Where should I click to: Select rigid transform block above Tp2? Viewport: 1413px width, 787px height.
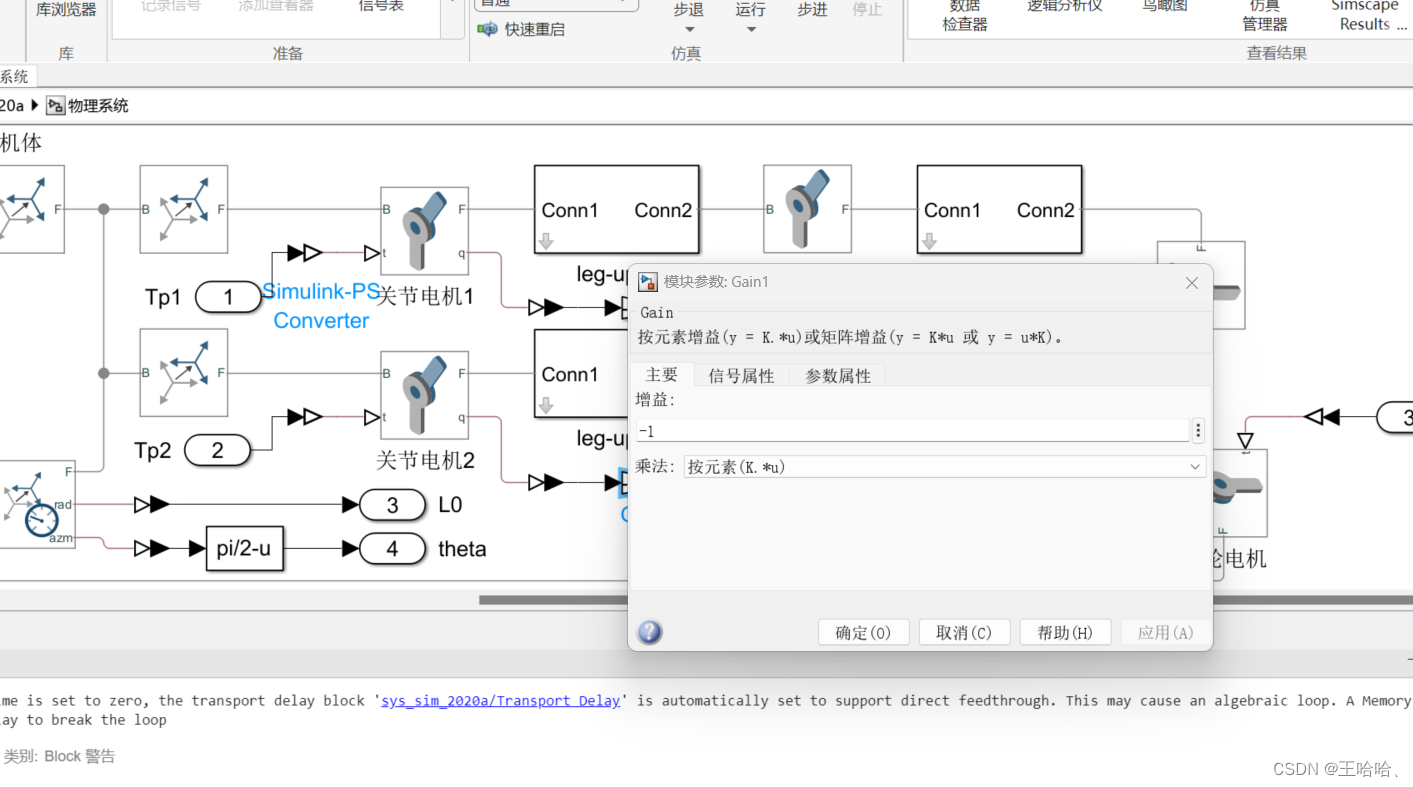[184, 373]
